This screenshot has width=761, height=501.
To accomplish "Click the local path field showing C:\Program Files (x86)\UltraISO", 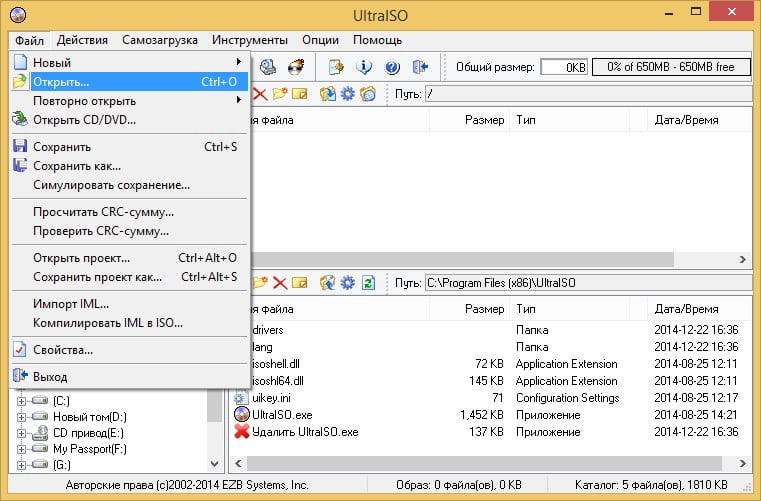I will pos(586,283).
